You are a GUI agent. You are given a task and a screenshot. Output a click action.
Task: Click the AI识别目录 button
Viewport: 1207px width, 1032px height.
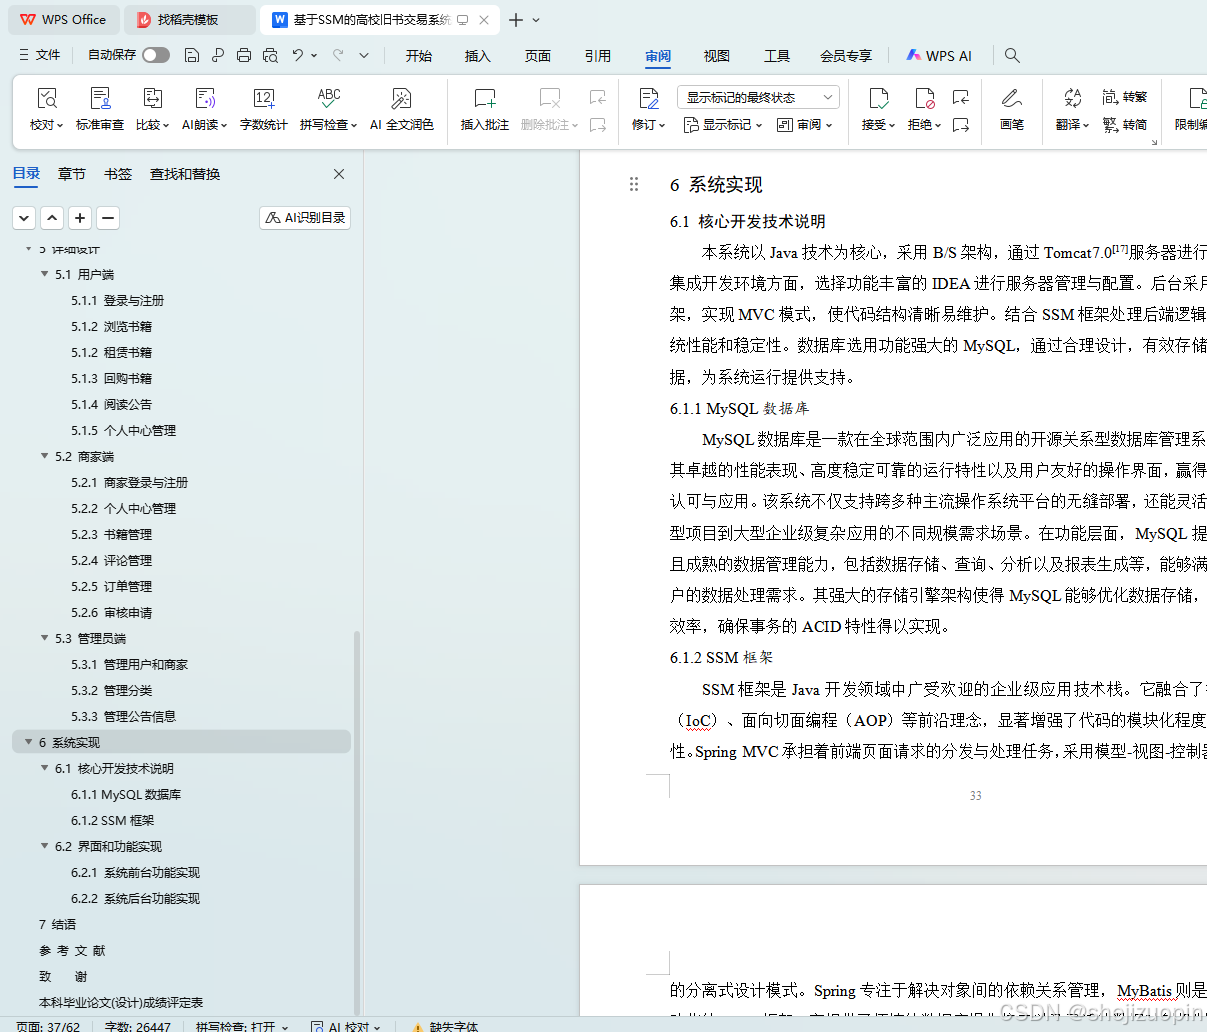click(305, 217)
